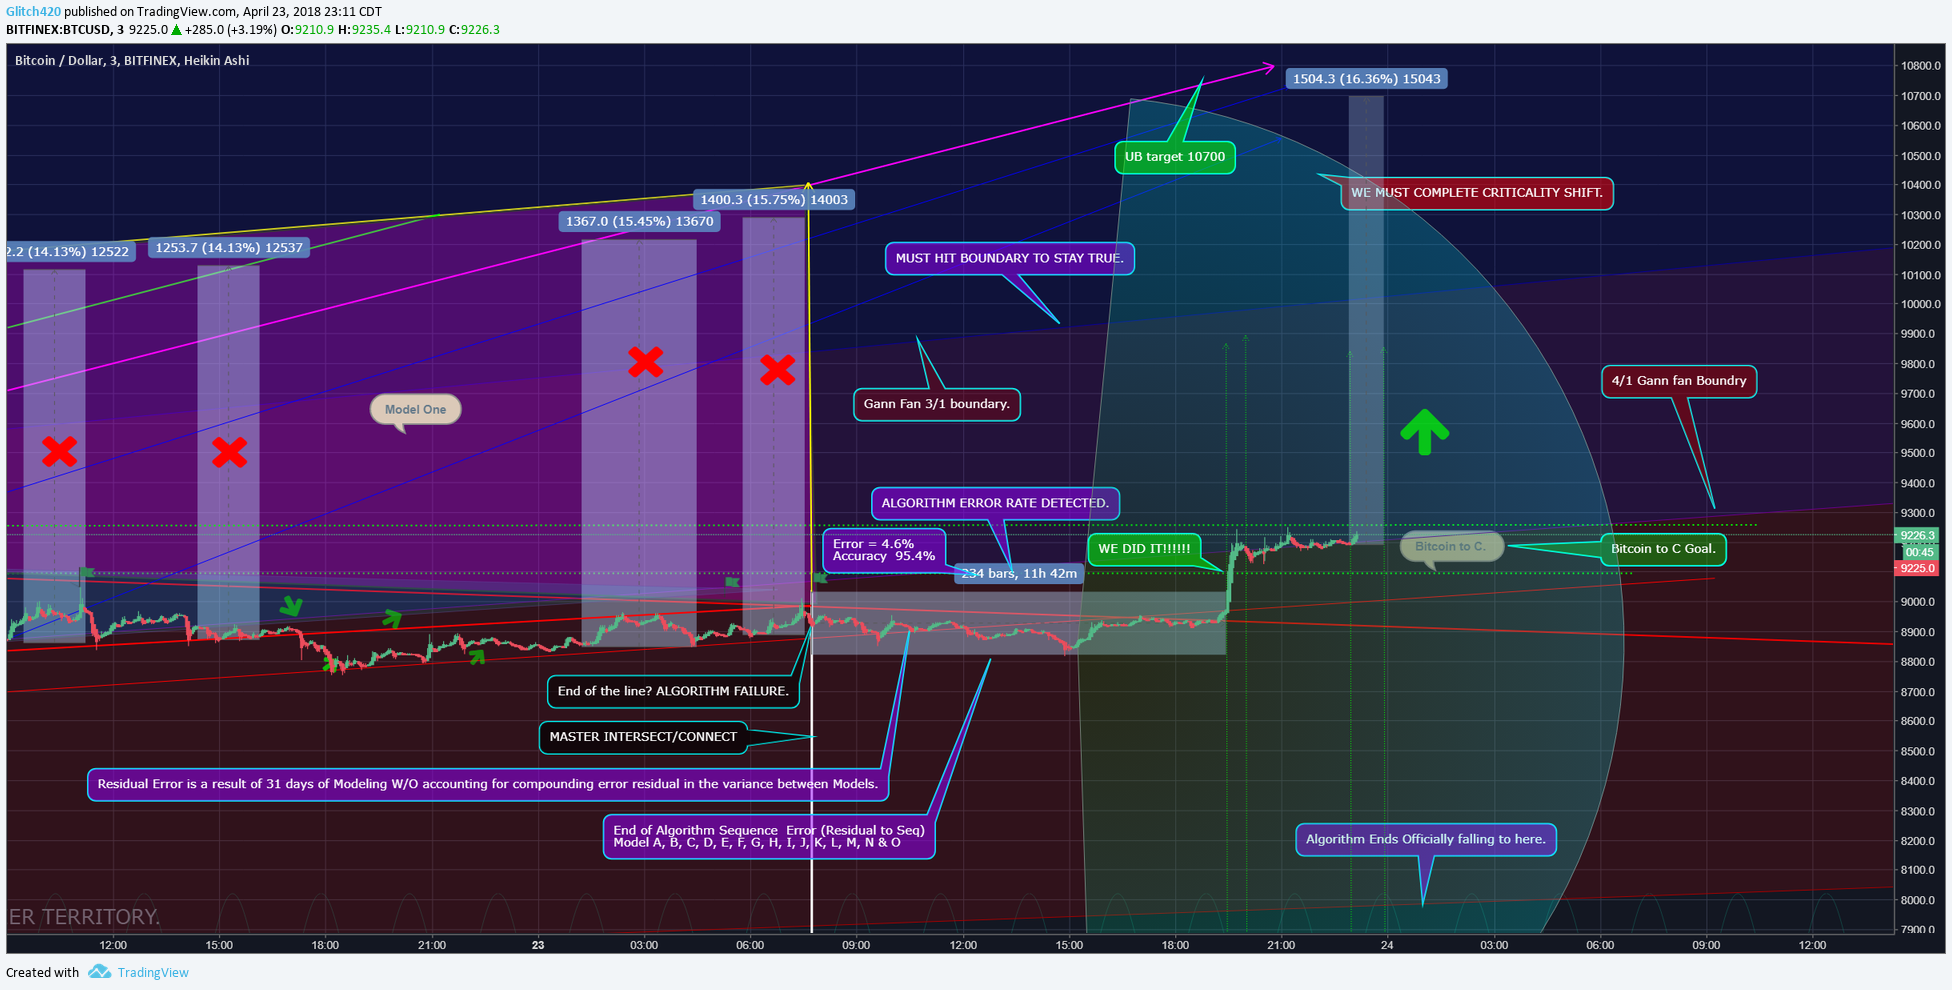Select the 'UB target 10700' callout
Image resolution: width=1952 pixels, height=990 pixels.
pos(1174,157)
